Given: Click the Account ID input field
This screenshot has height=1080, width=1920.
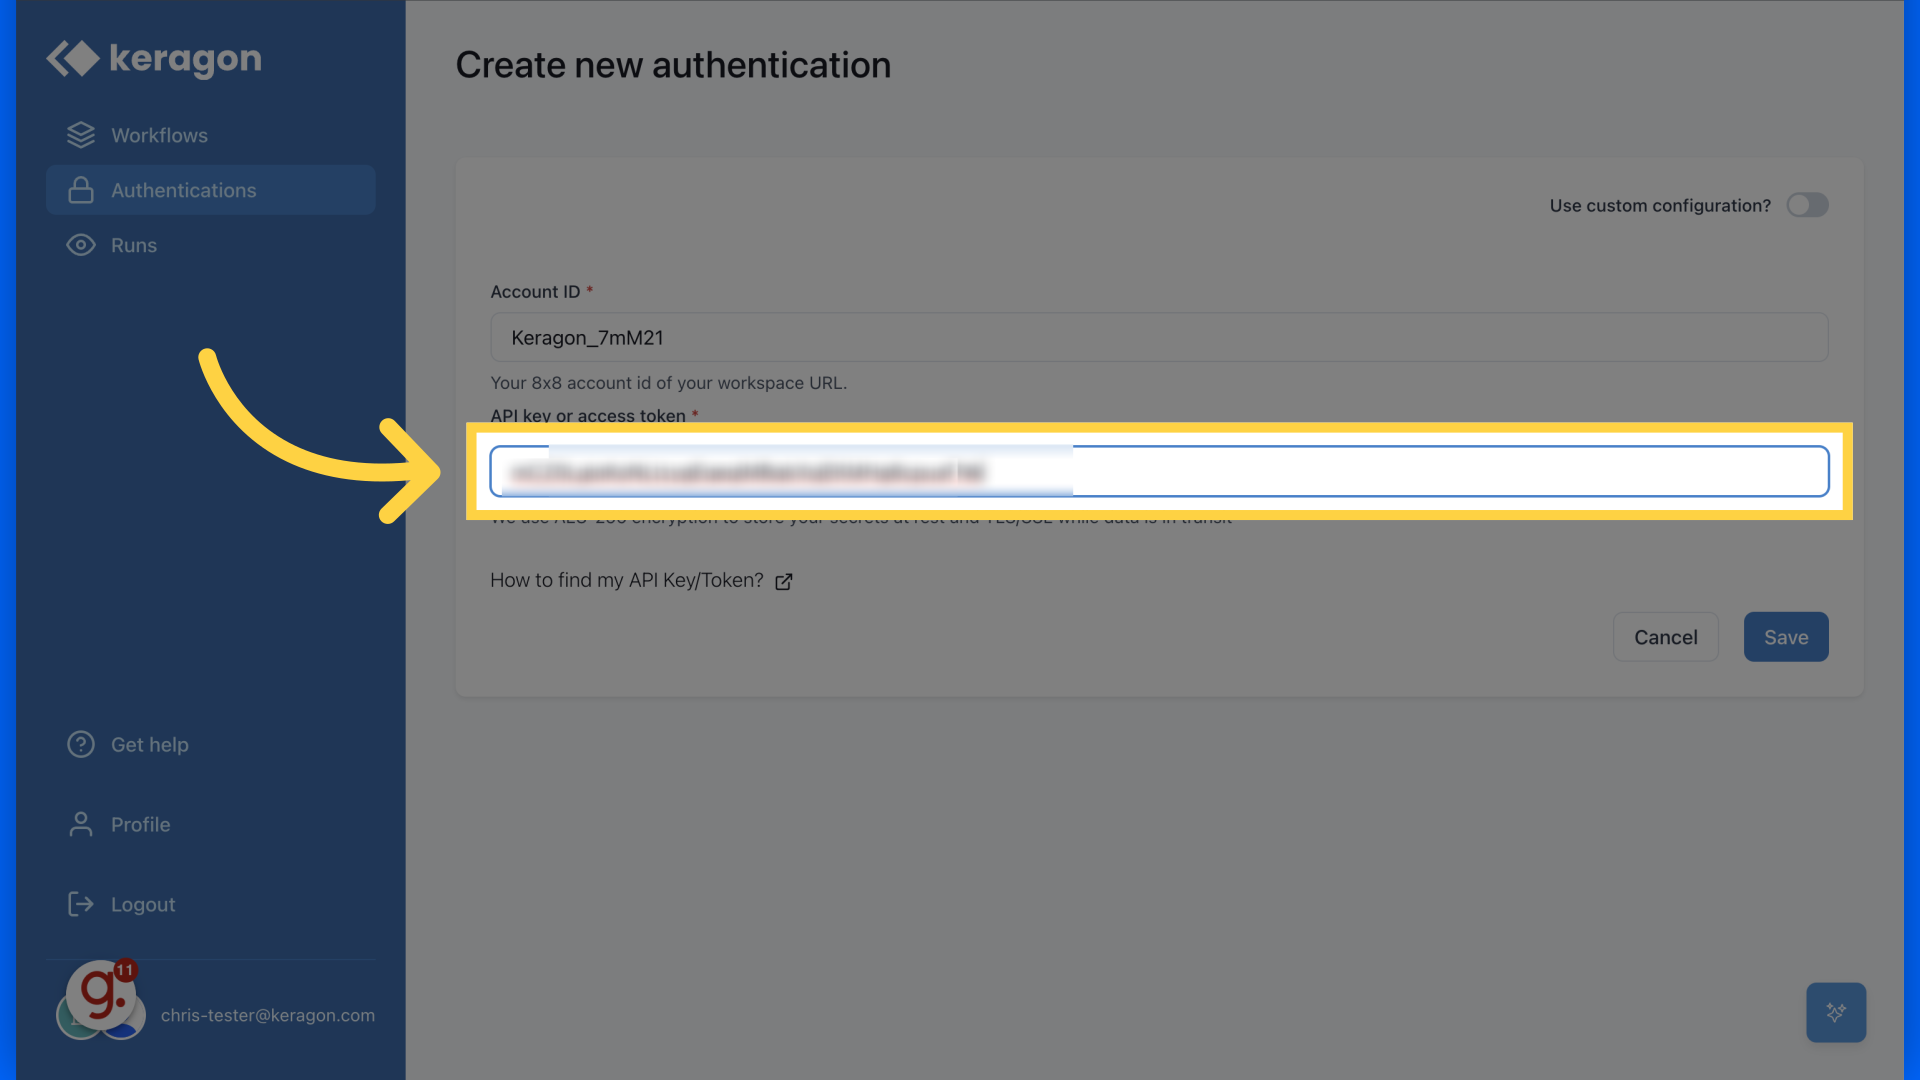Looking at the screenshot, I should tap(1158, 337).
